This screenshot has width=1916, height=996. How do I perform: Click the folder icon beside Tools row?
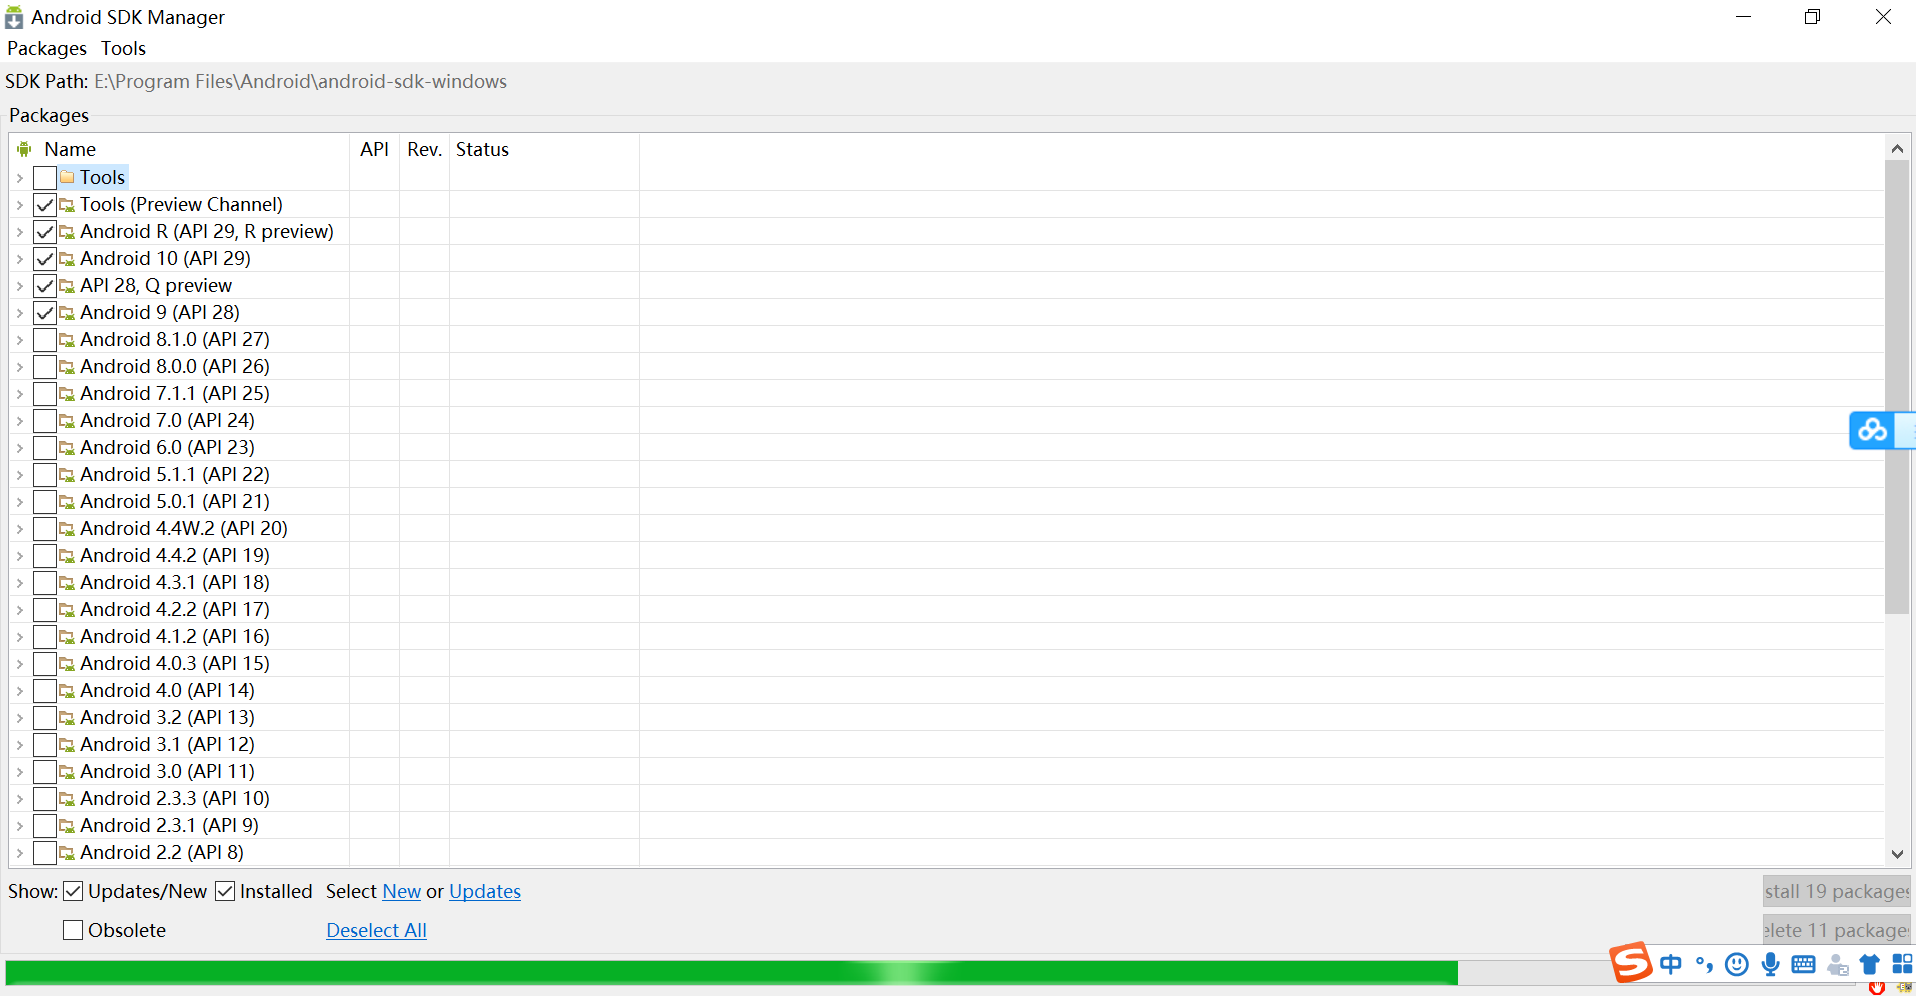point(67,177)
